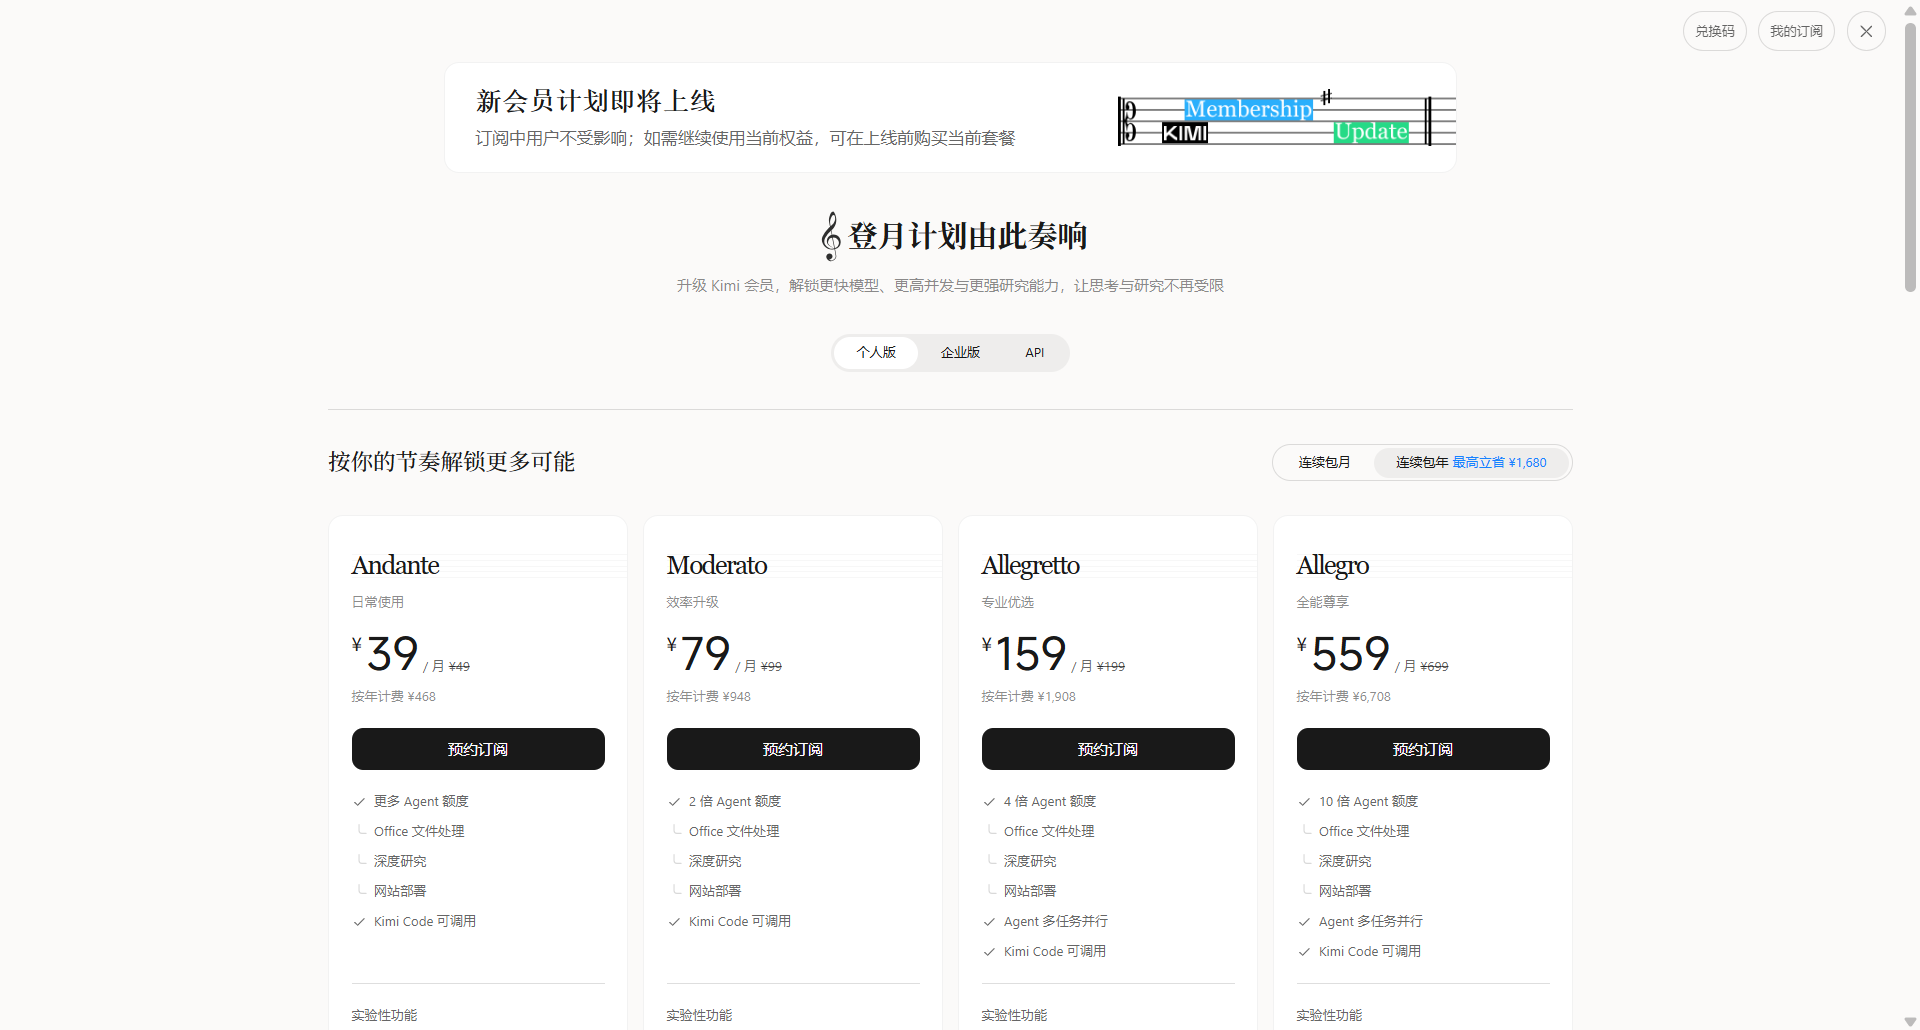
Task: Click the 10 倍 Agent 额度 feature
Action: [x=1369, y=801]
